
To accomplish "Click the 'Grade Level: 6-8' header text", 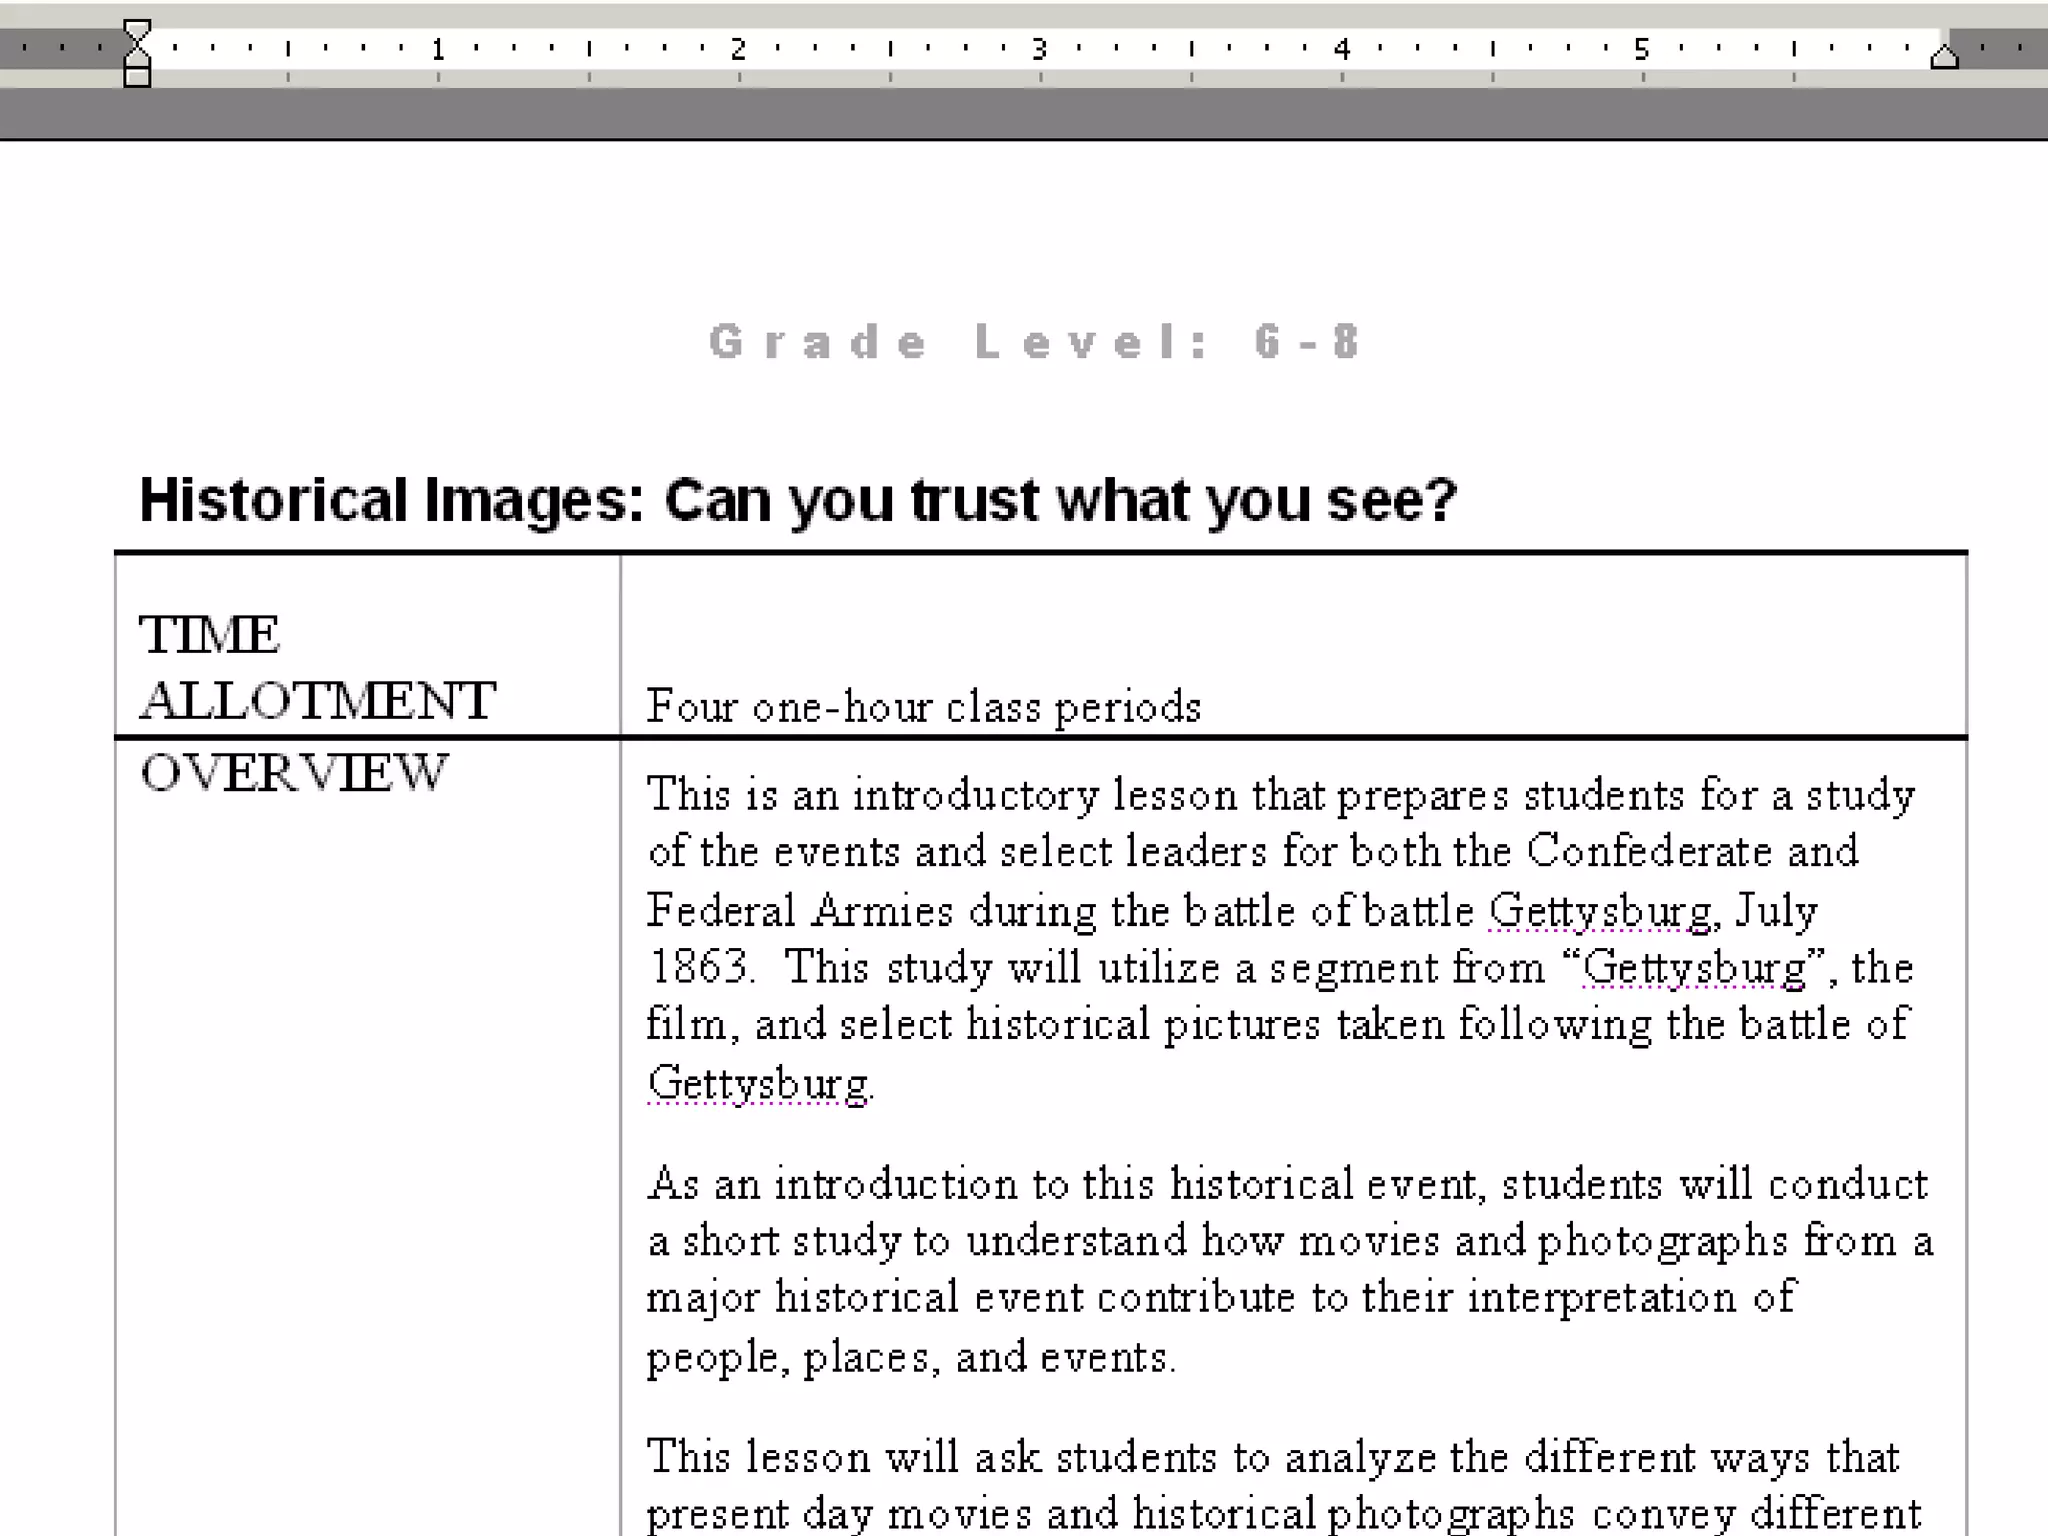I will point(1034,342).
